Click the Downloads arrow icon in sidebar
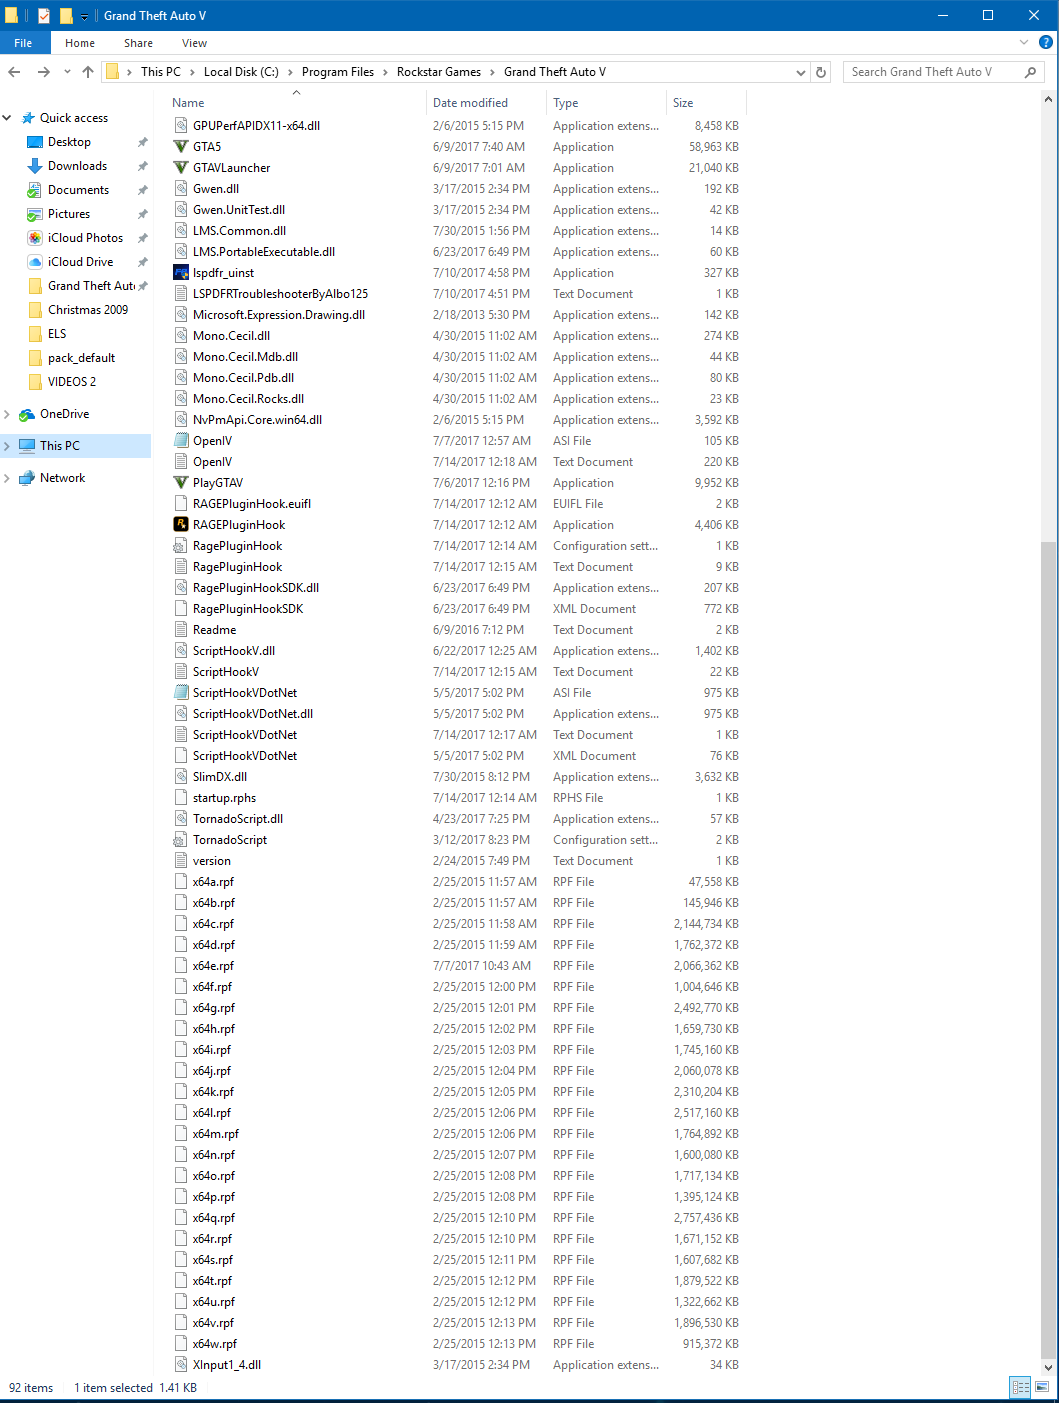This screenshot has height=1403, width=1059. click(x=35, y=166)
